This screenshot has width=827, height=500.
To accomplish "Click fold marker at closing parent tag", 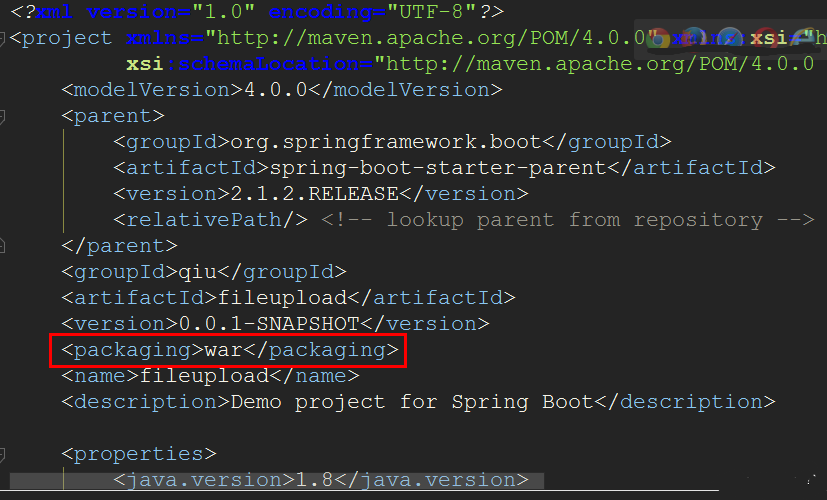I will coord(3,246).
